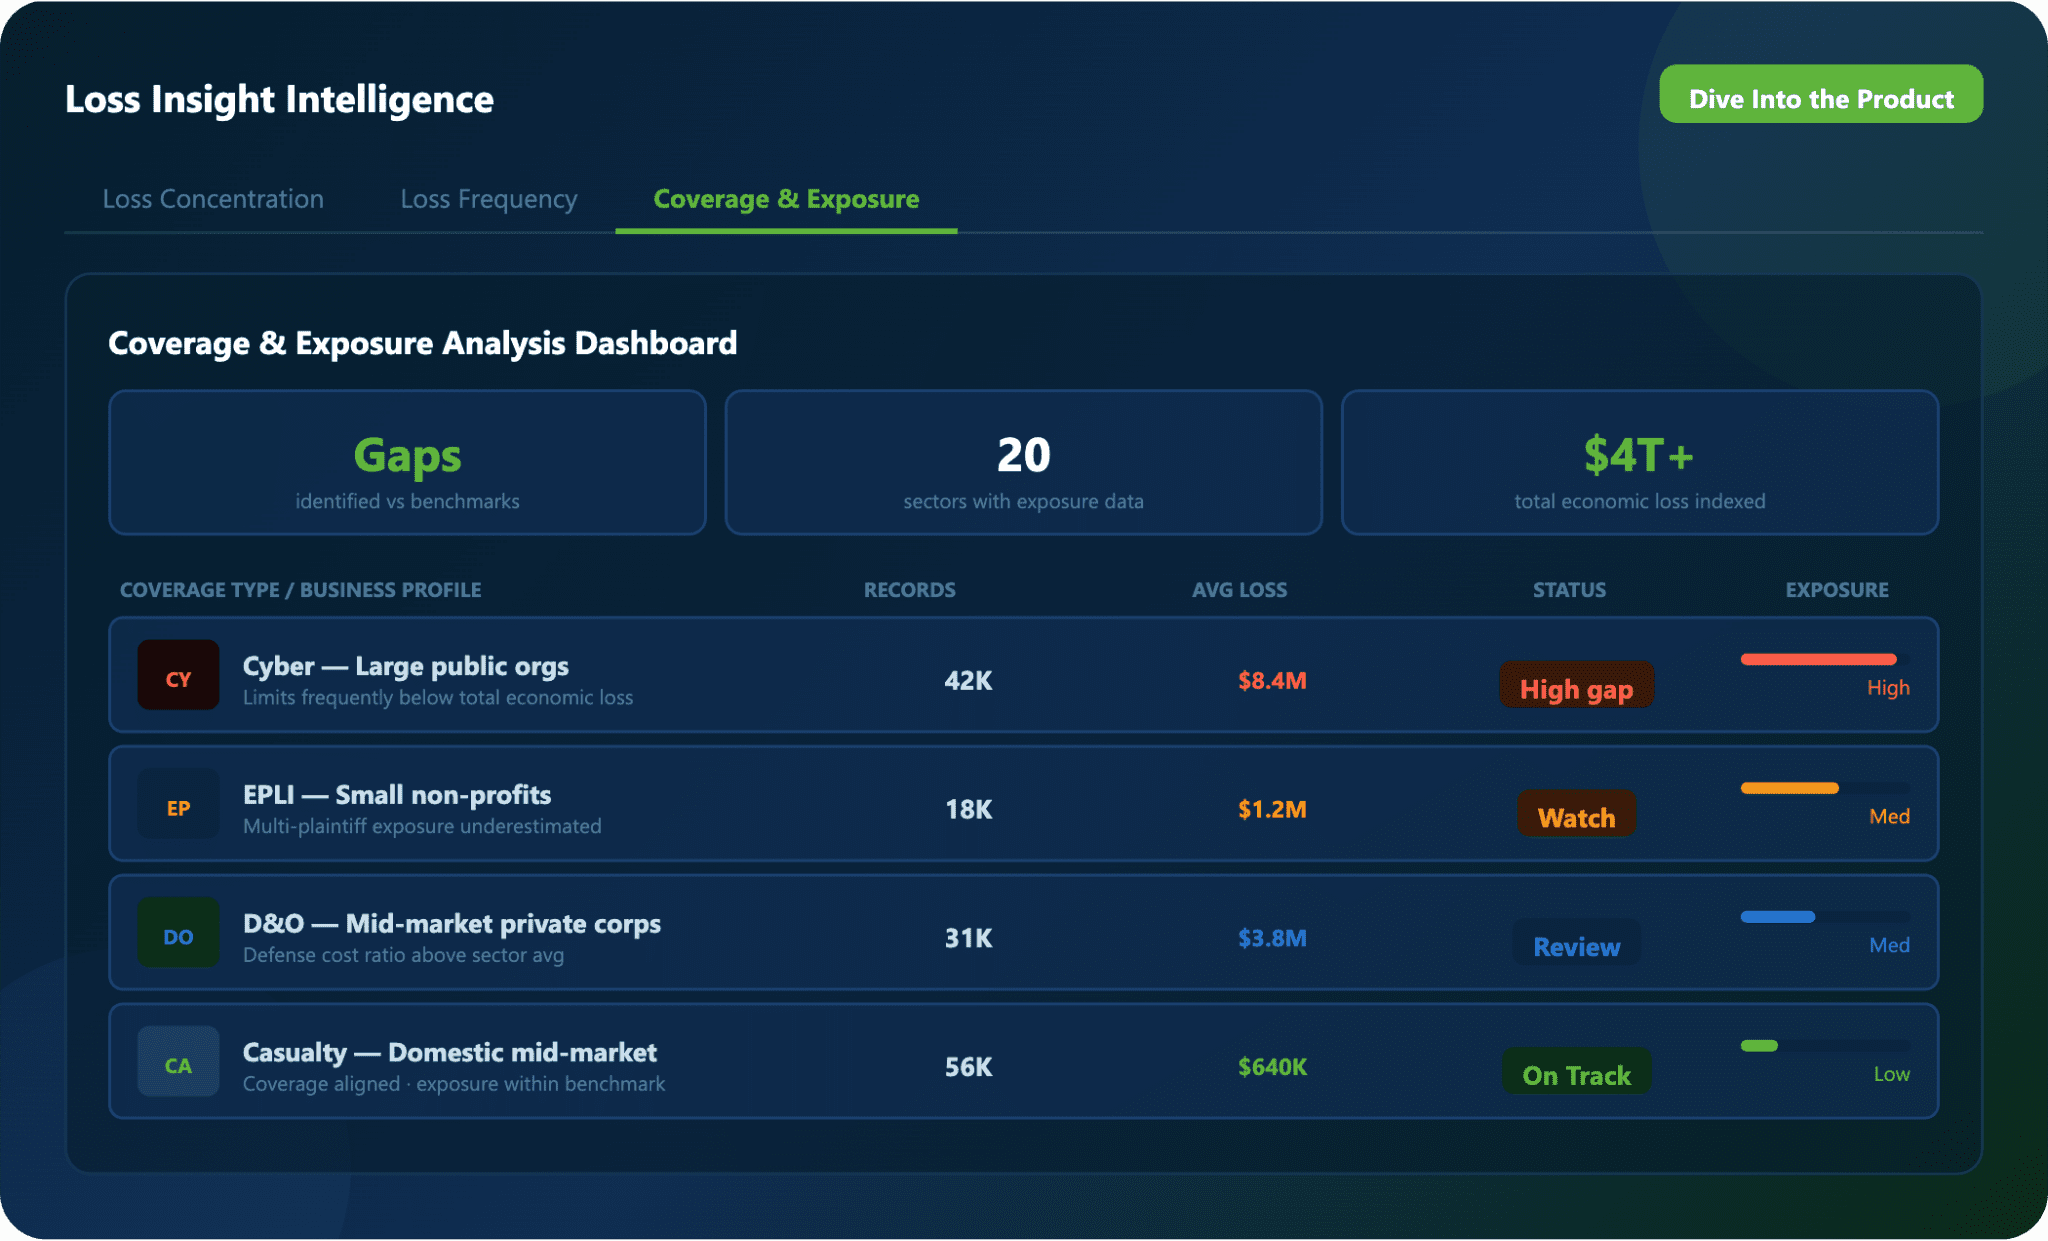This screenshot has width=2048, height=1241.
Task: Click the On Track status badge
Action: 1576,1072
